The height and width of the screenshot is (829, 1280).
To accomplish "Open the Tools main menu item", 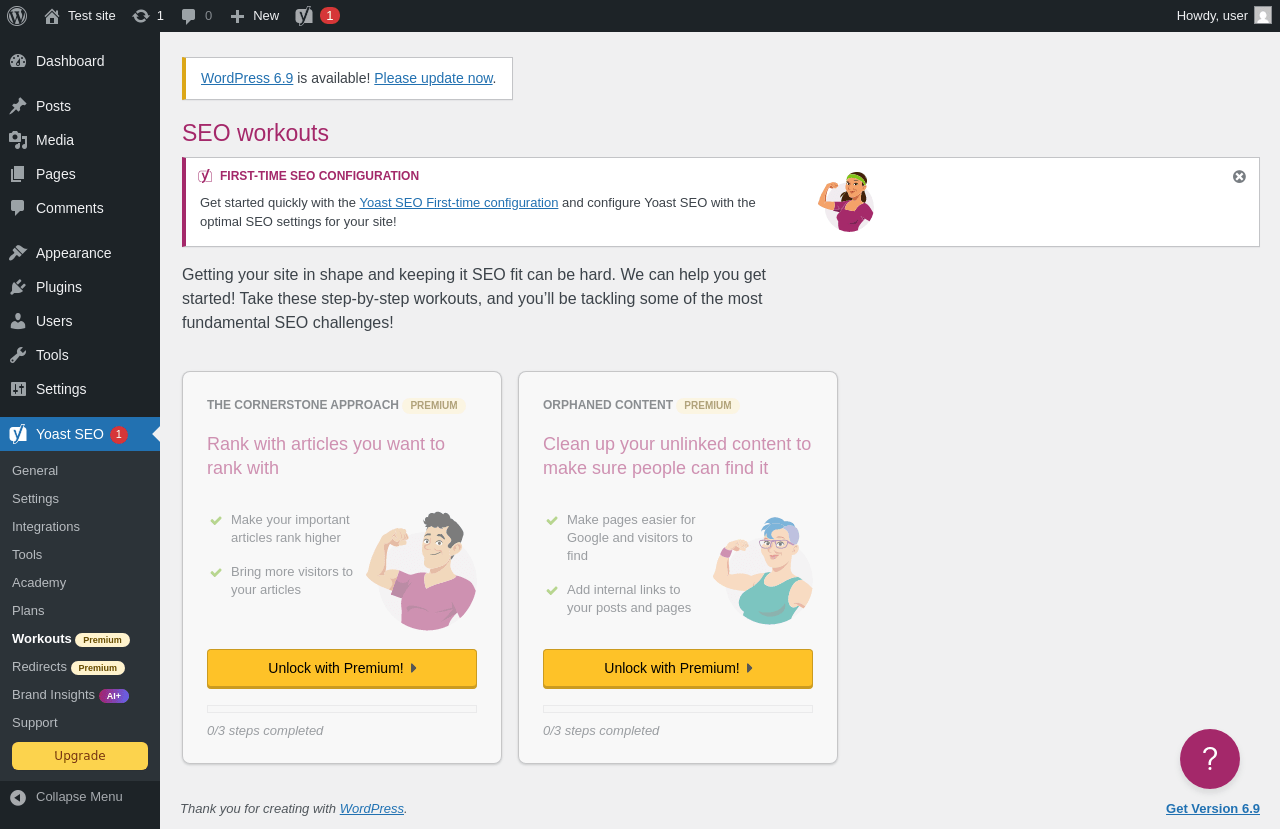I will click(80, 355).
